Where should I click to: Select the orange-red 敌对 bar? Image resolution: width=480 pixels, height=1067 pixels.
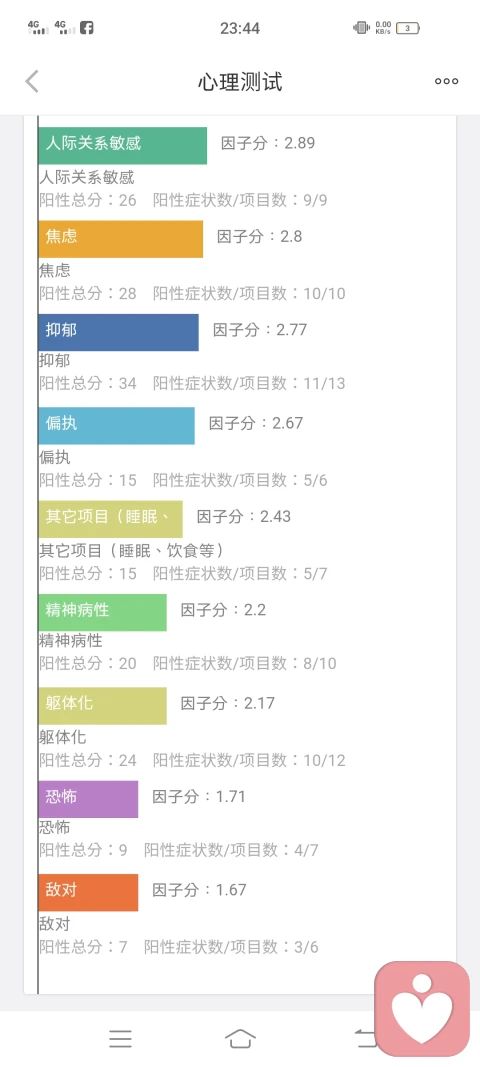pos(89,891)
